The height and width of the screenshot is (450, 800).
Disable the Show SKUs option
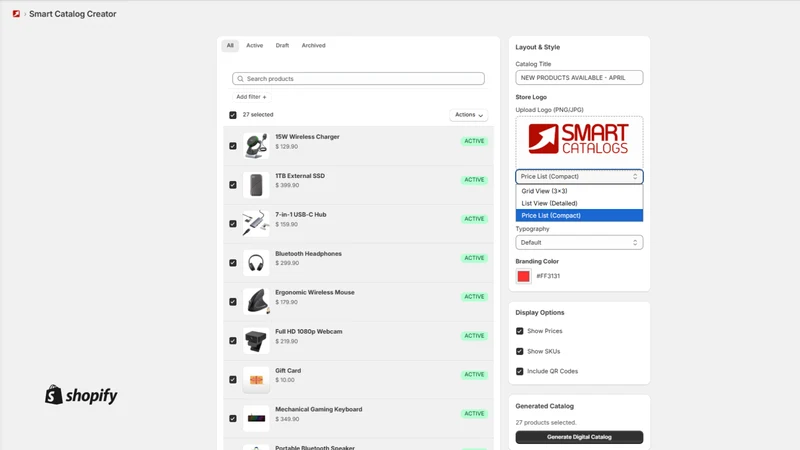coord(519,352)
